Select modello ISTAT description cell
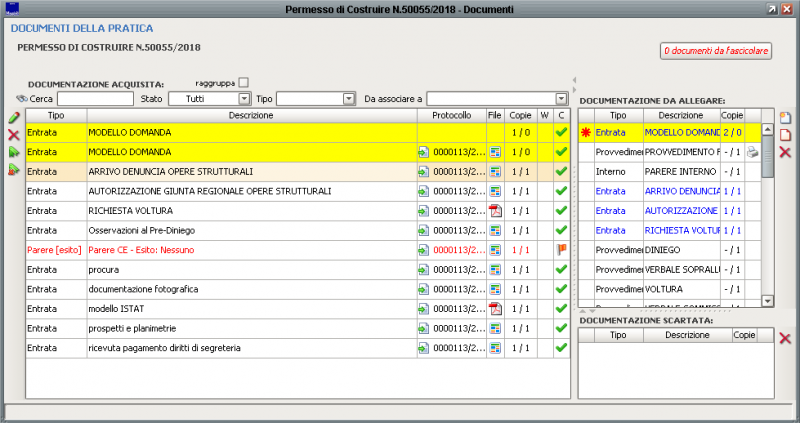 (x=252, y=309)
